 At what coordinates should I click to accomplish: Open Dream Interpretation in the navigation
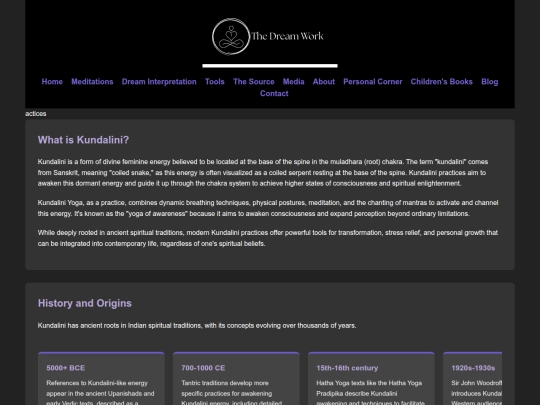[x=159, y=82]
